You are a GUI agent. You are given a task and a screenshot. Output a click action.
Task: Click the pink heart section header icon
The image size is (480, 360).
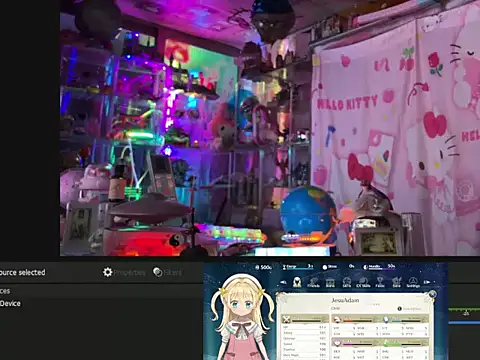tap(337, 343)
